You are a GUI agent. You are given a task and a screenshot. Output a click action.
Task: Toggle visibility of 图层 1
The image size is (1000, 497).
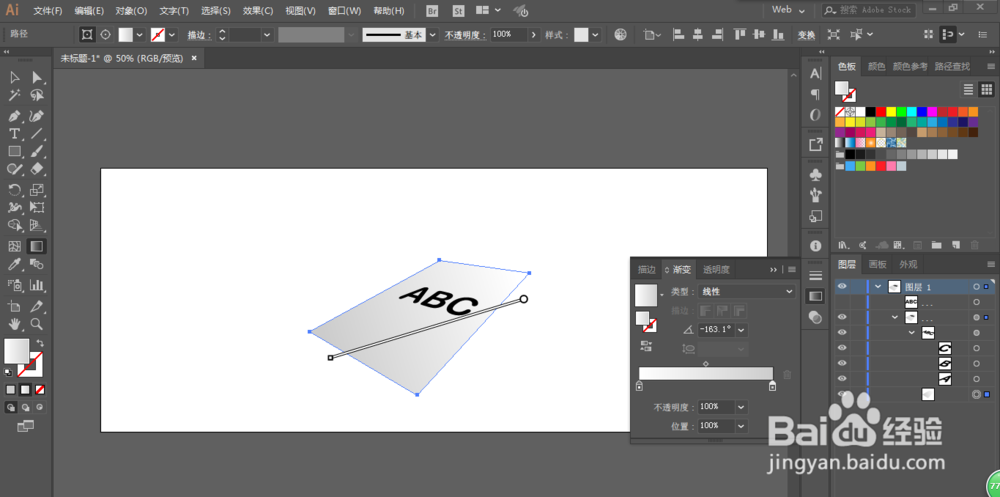[842, 286]
